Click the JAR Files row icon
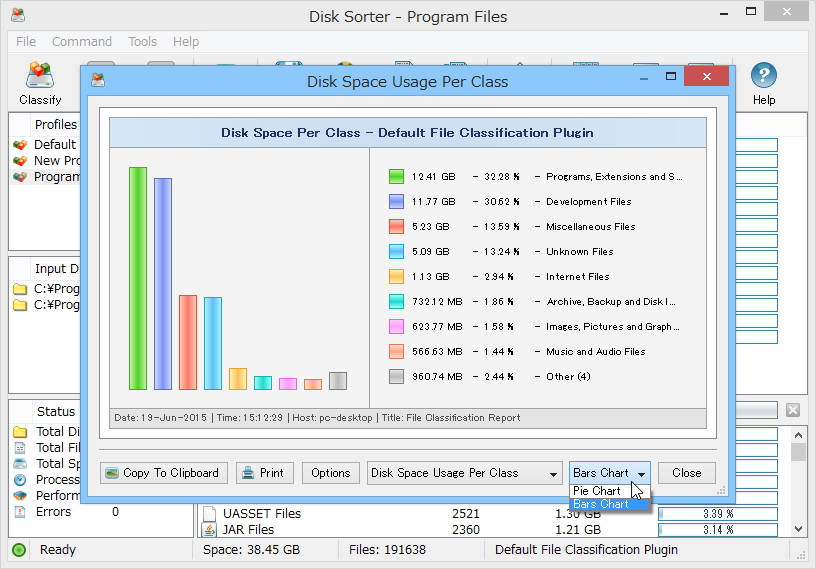This screenshot has height=569, width=816. coord(209,530)
